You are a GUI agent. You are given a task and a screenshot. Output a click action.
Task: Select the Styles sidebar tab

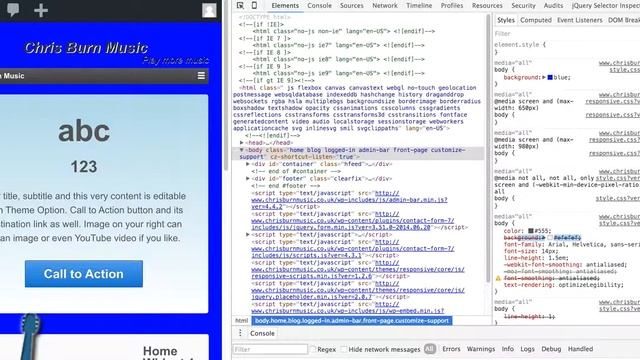506,20
